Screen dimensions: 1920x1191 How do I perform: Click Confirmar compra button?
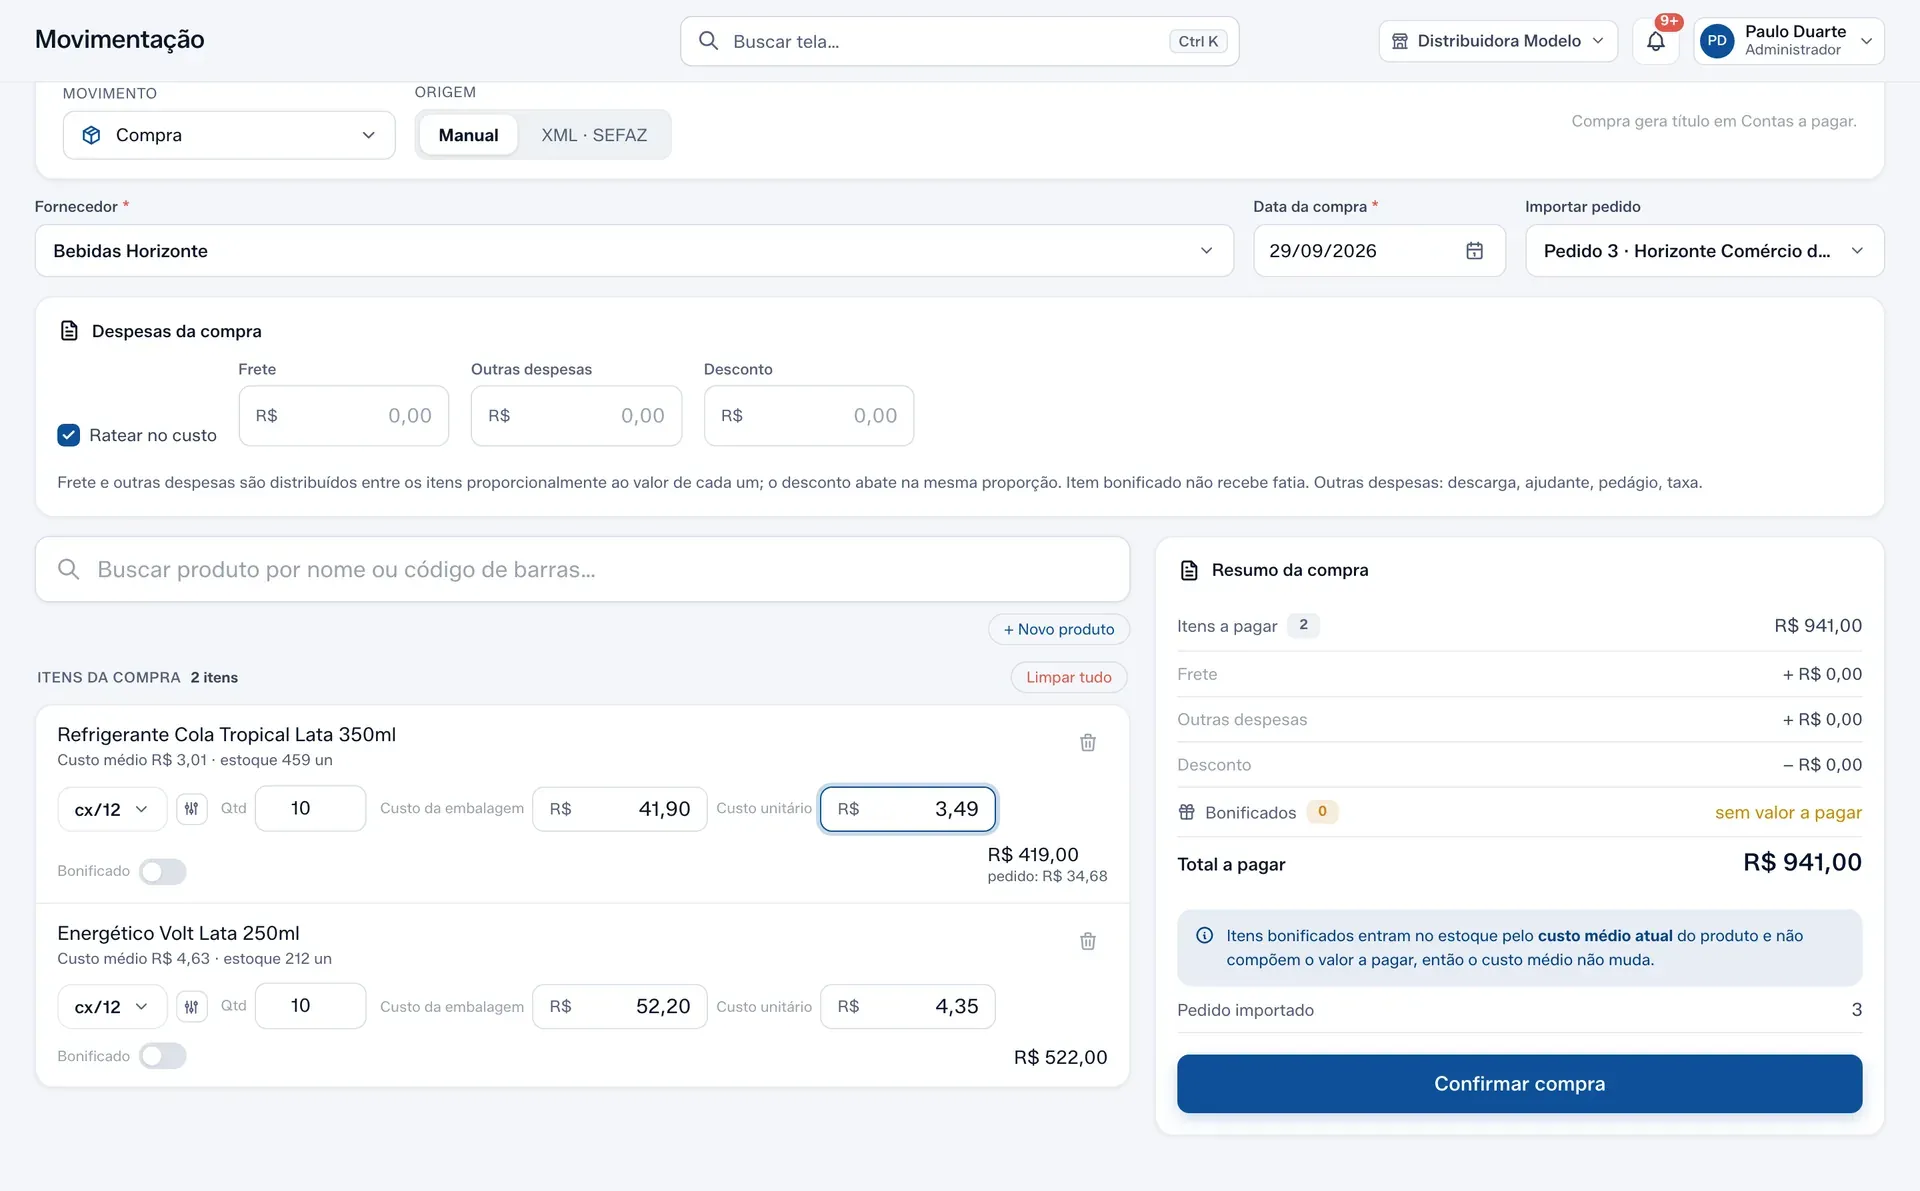point(1519,1084)
